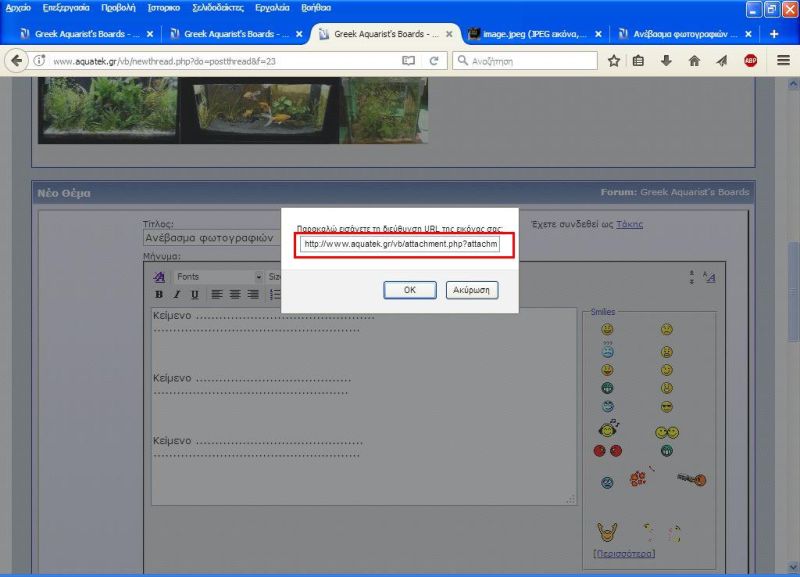Image resolution: width=800 pixels, height=577 pixels.
Task: Toggle bold formatting in the editor
Action: pyautogui.click(x=159, y=295)
